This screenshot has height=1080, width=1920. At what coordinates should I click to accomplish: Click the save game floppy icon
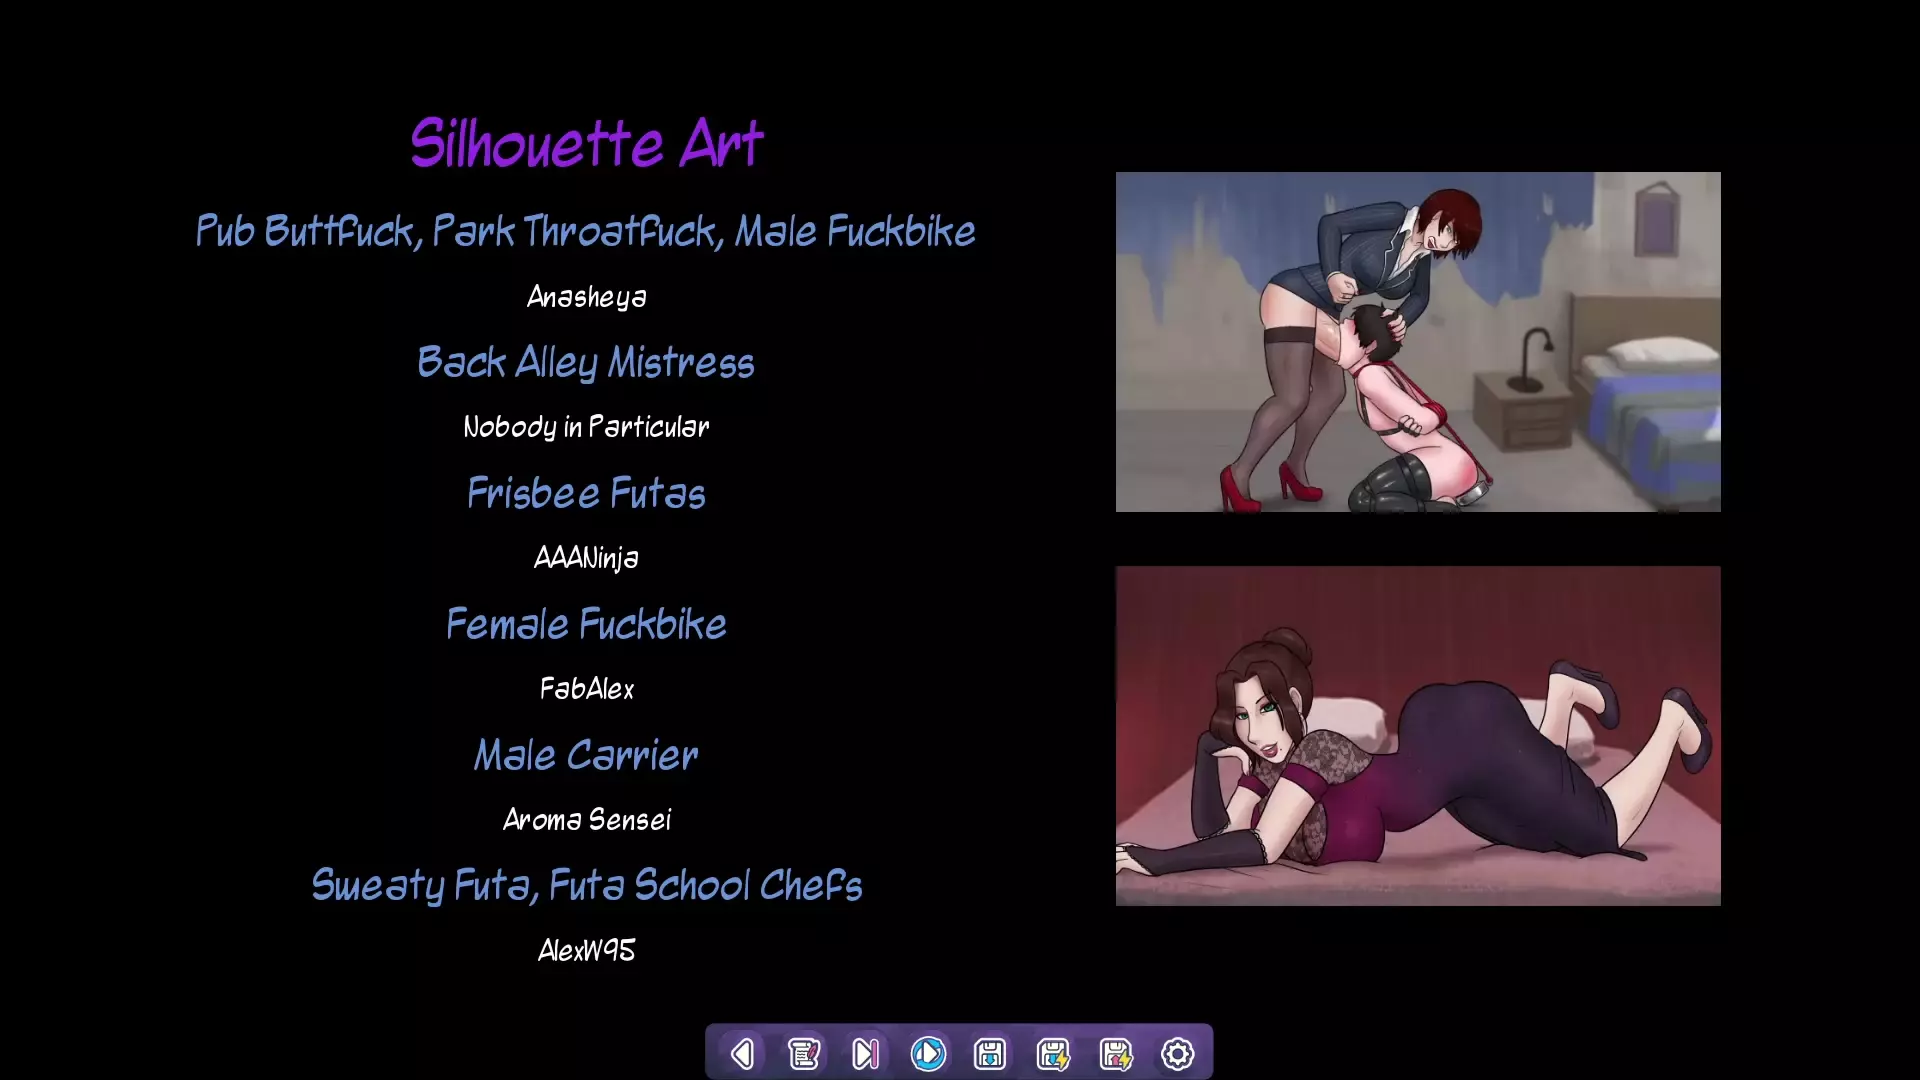coord(990,1053)
